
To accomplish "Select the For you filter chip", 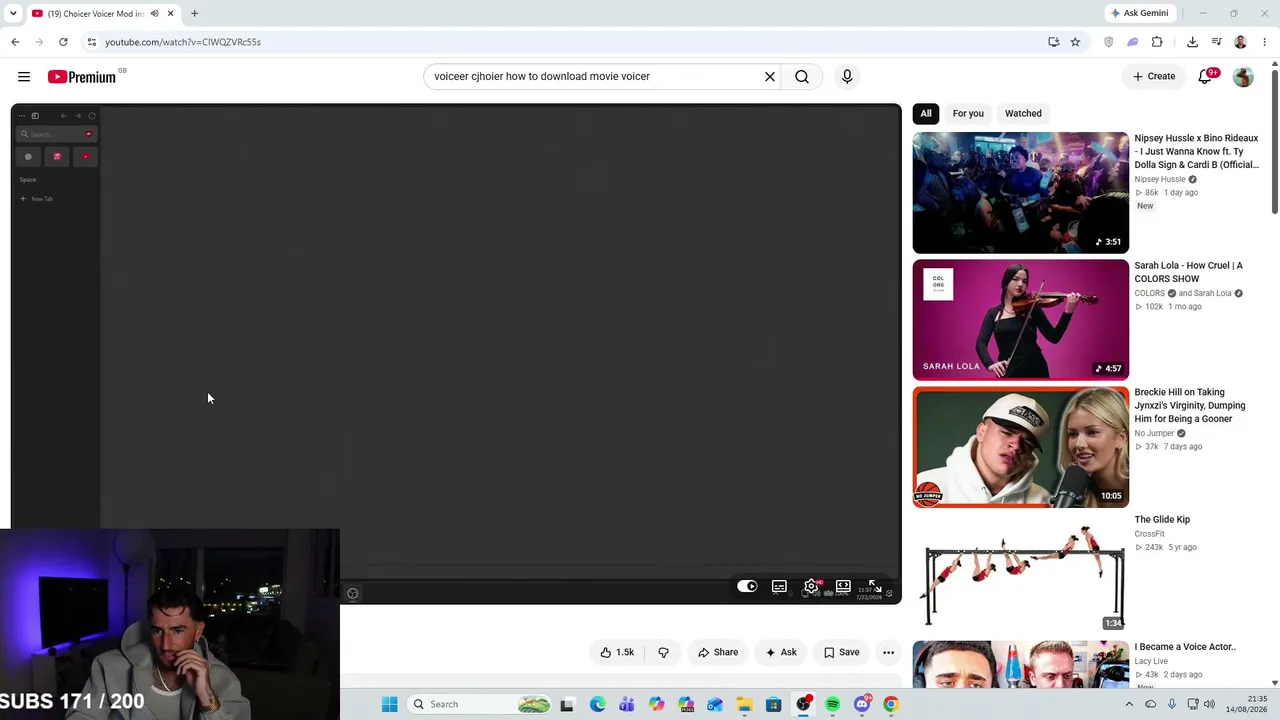I will pos(968,114).
